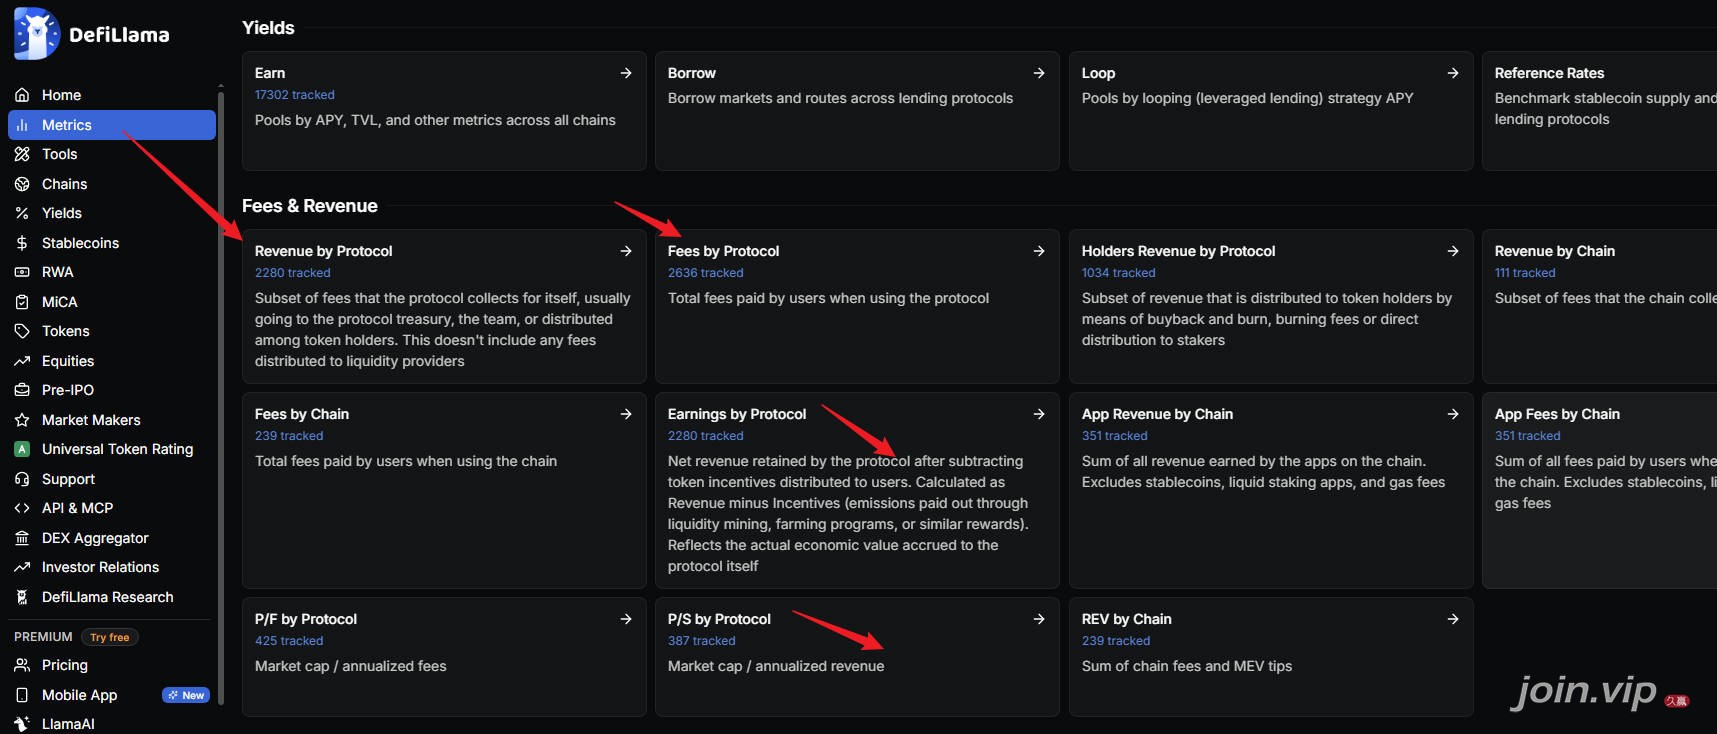This screenshot has height=734, width=1717.
Task: Open Tools in the sidebar
Action: (x=112, y=154)
